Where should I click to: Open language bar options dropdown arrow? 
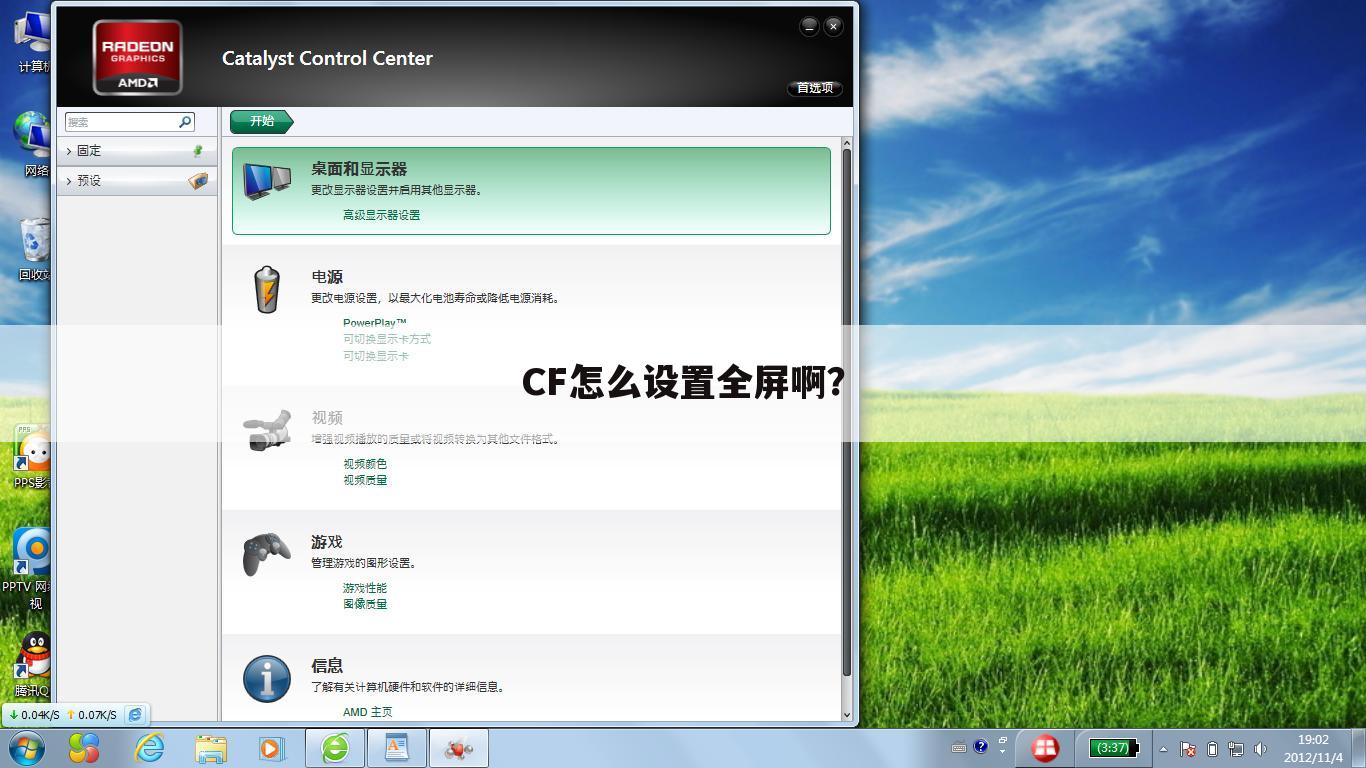(1003, 752)
